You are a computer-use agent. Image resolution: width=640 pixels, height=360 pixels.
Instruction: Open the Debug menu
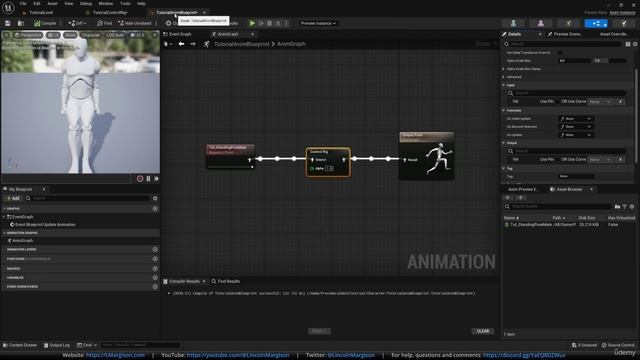pos(86,3)
